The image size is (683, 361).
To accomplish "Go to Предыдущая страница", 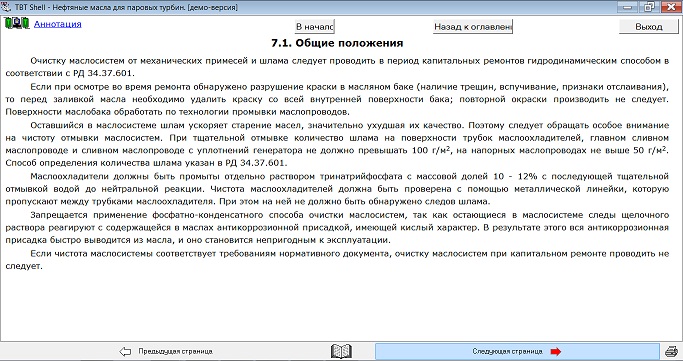I will 175,351.
